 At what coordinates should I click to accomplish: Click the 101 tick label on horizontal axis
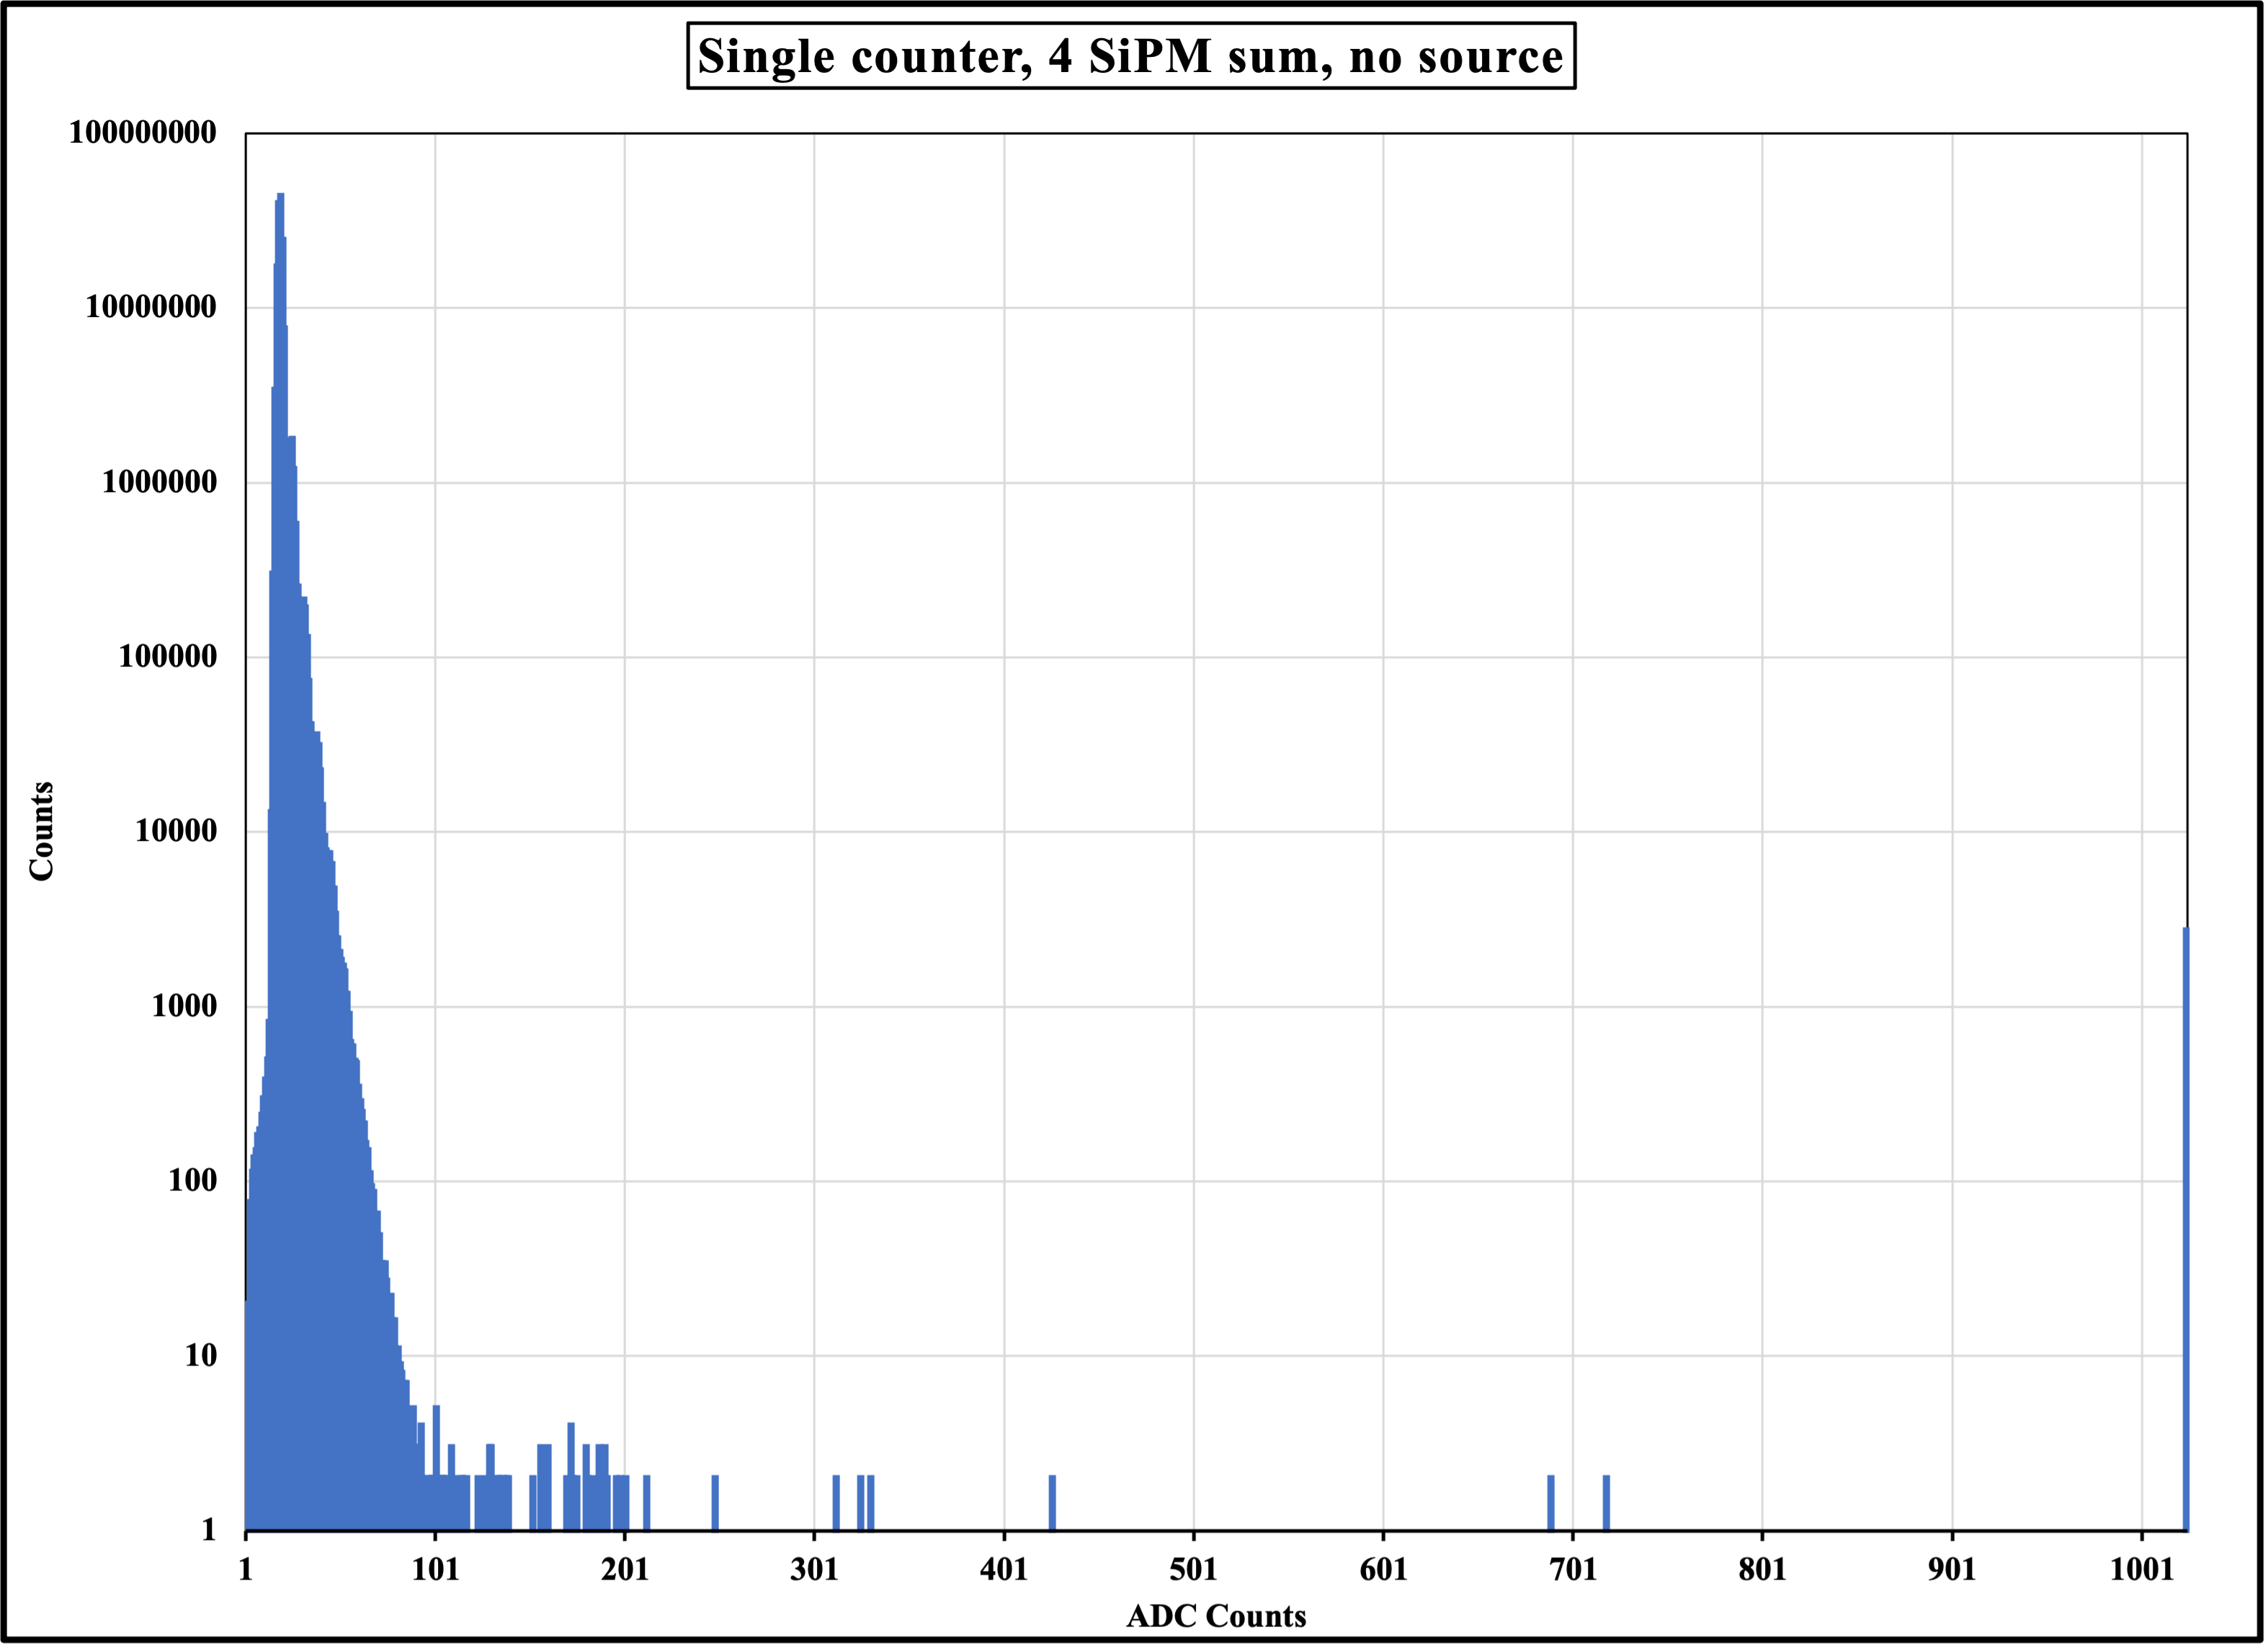[435, 1569]
